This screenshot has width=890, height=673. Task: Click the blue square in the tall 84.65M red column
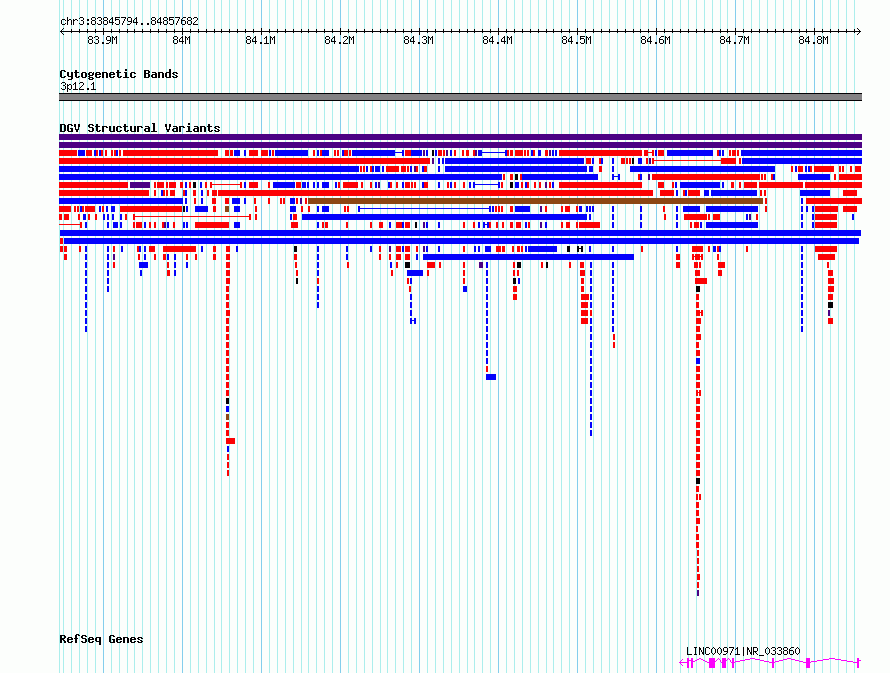698,361
